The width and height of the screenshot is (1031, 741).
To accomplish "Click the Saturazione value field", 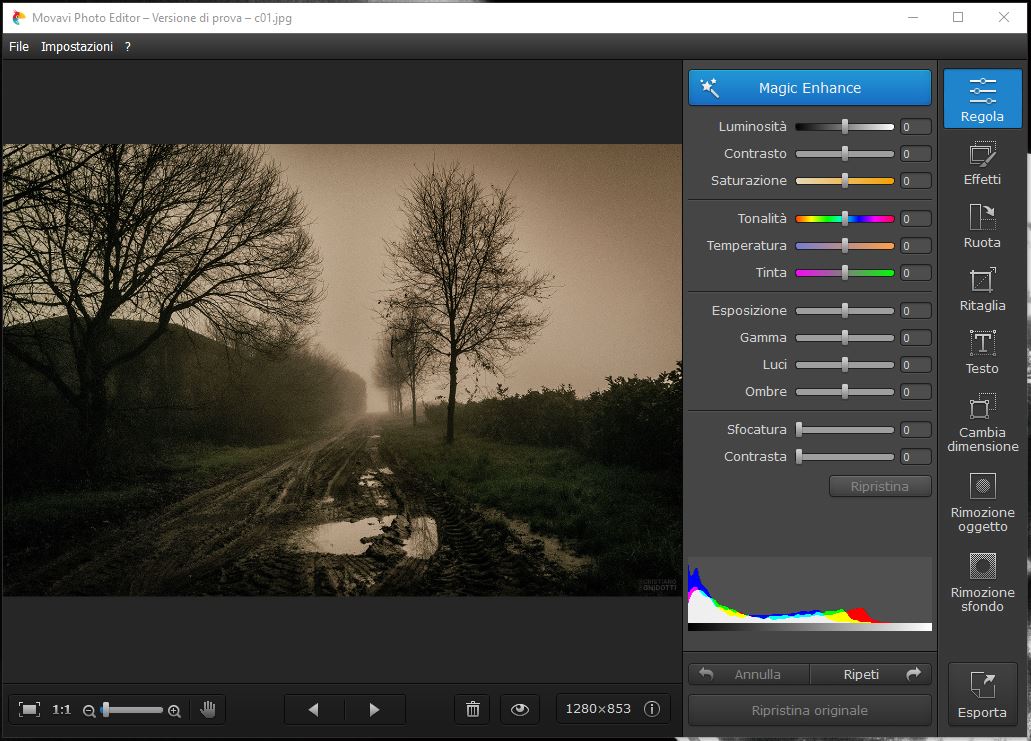I will [915, 181].
